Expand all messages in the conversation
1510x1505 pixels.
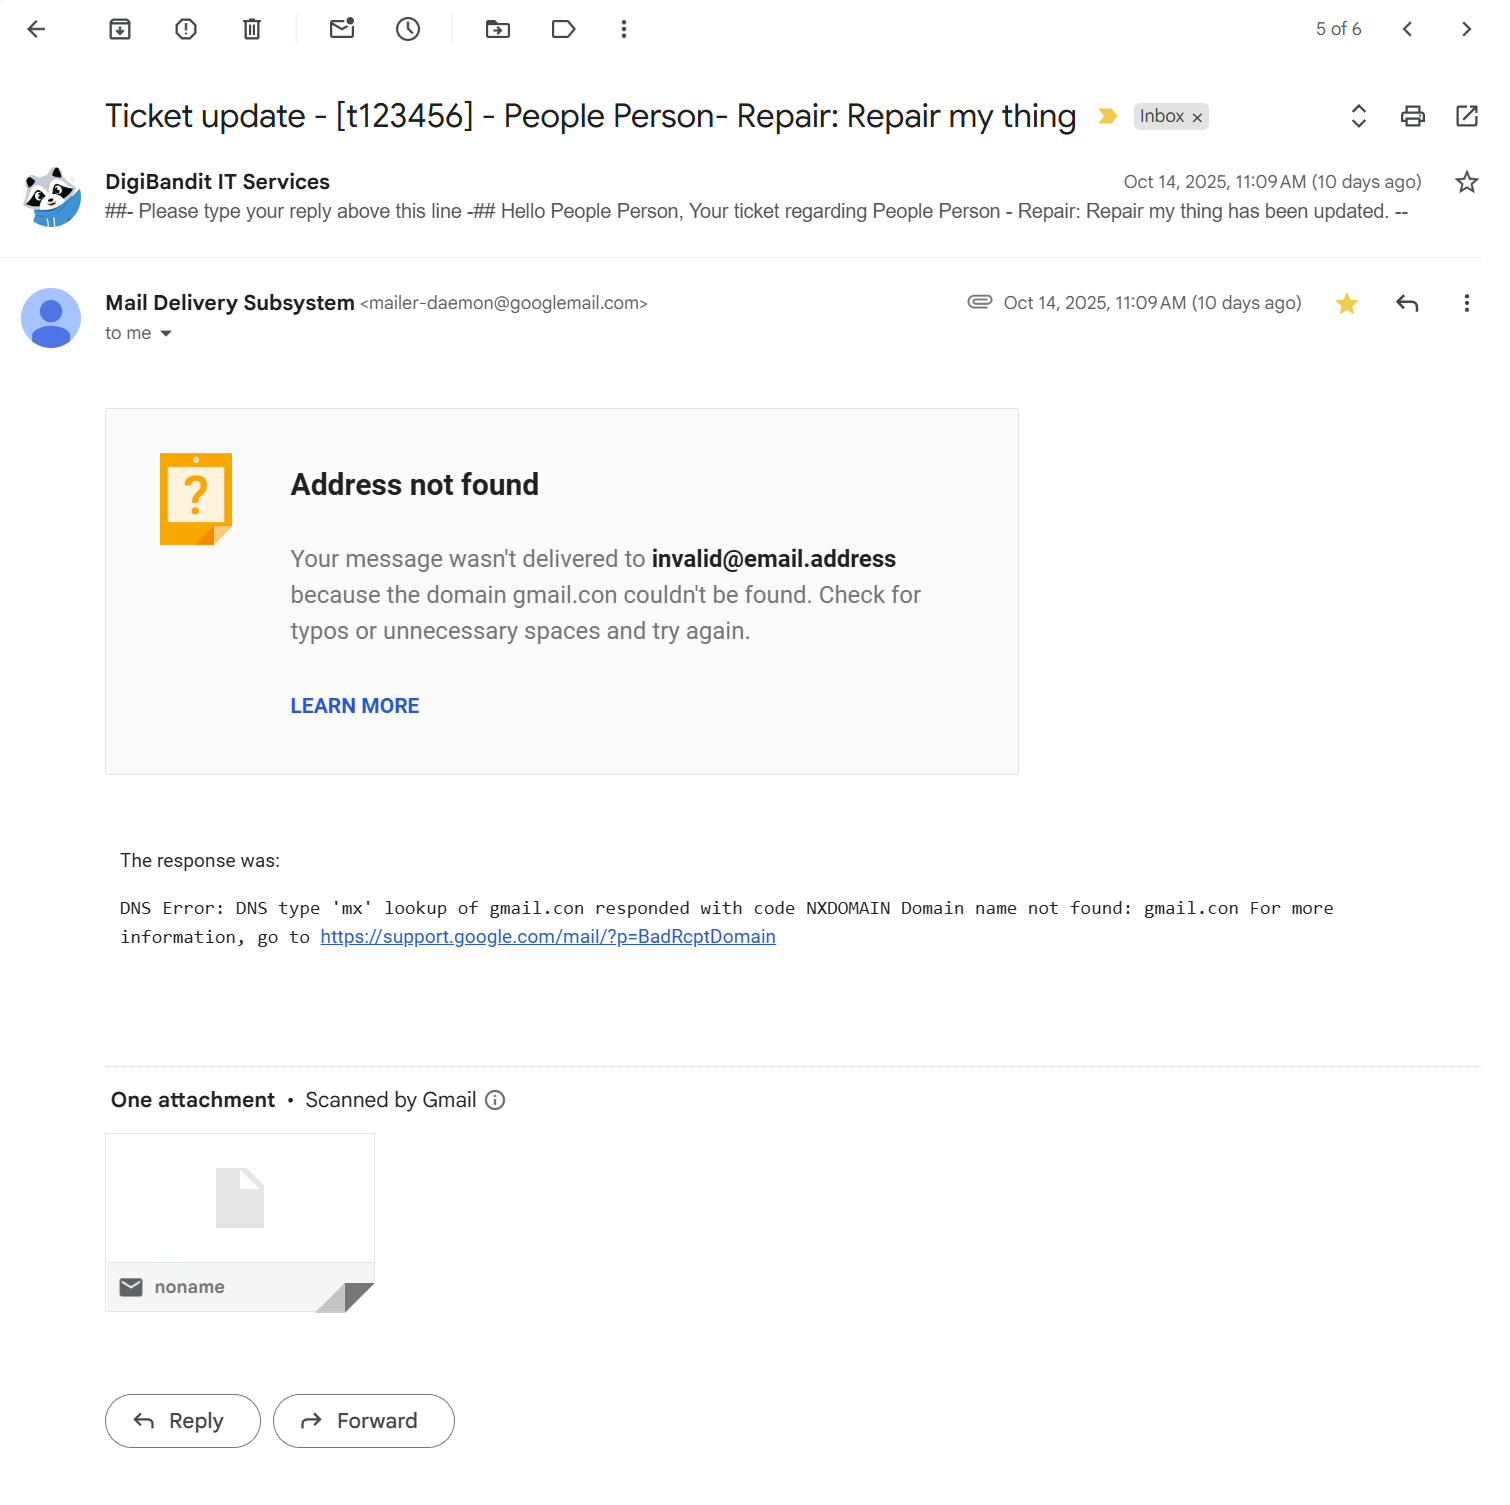(x=1359, y=116)
